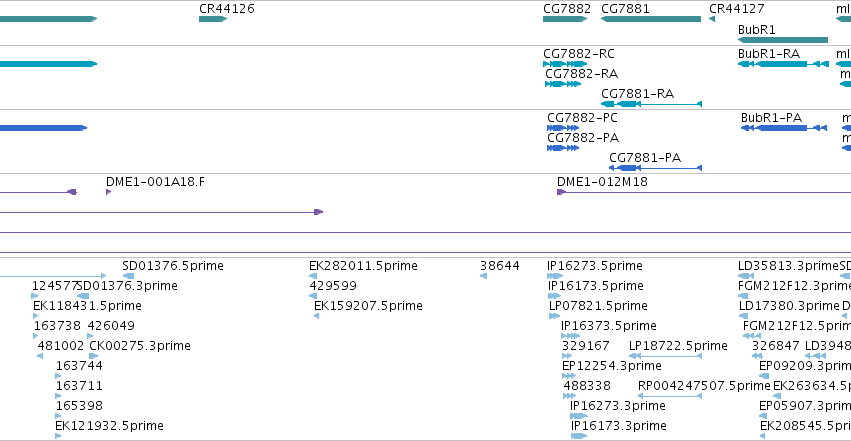The width and height of the screenshot is (851, 441).
Task: Click the LD17380.3prime EST label
Action: pos(789,306)
